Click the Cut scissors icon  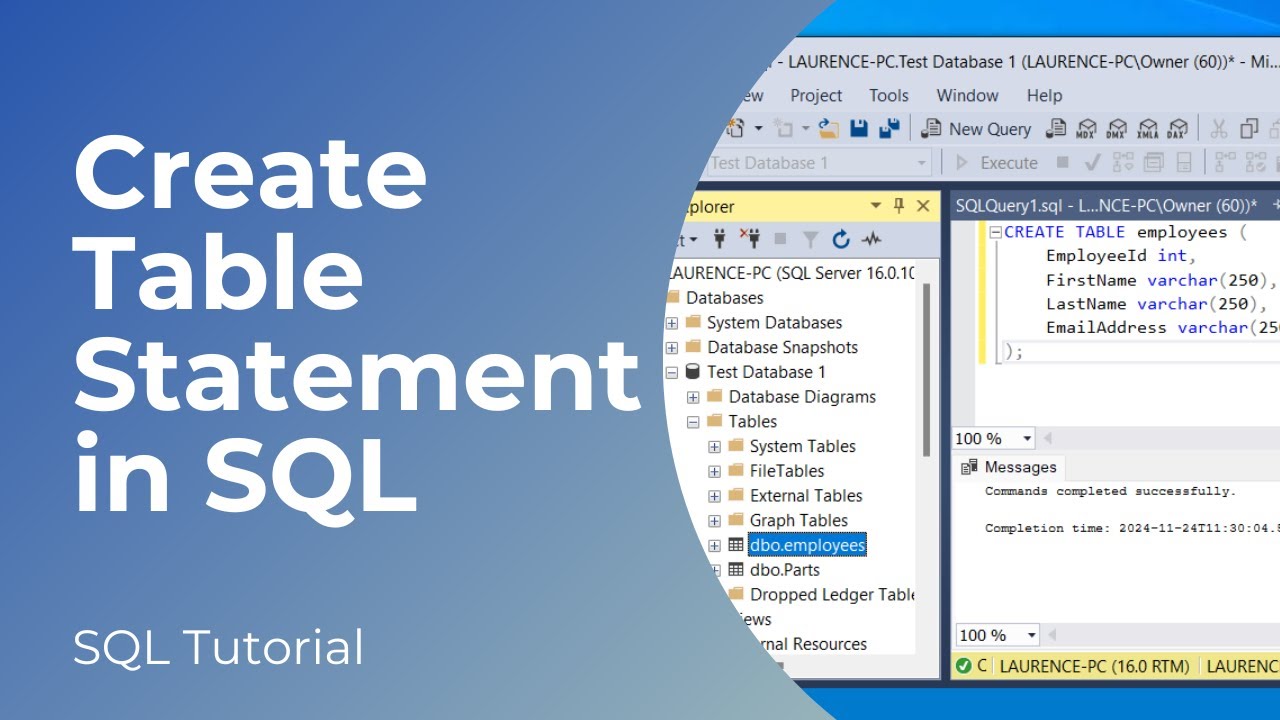click(x=1218, y=128)
